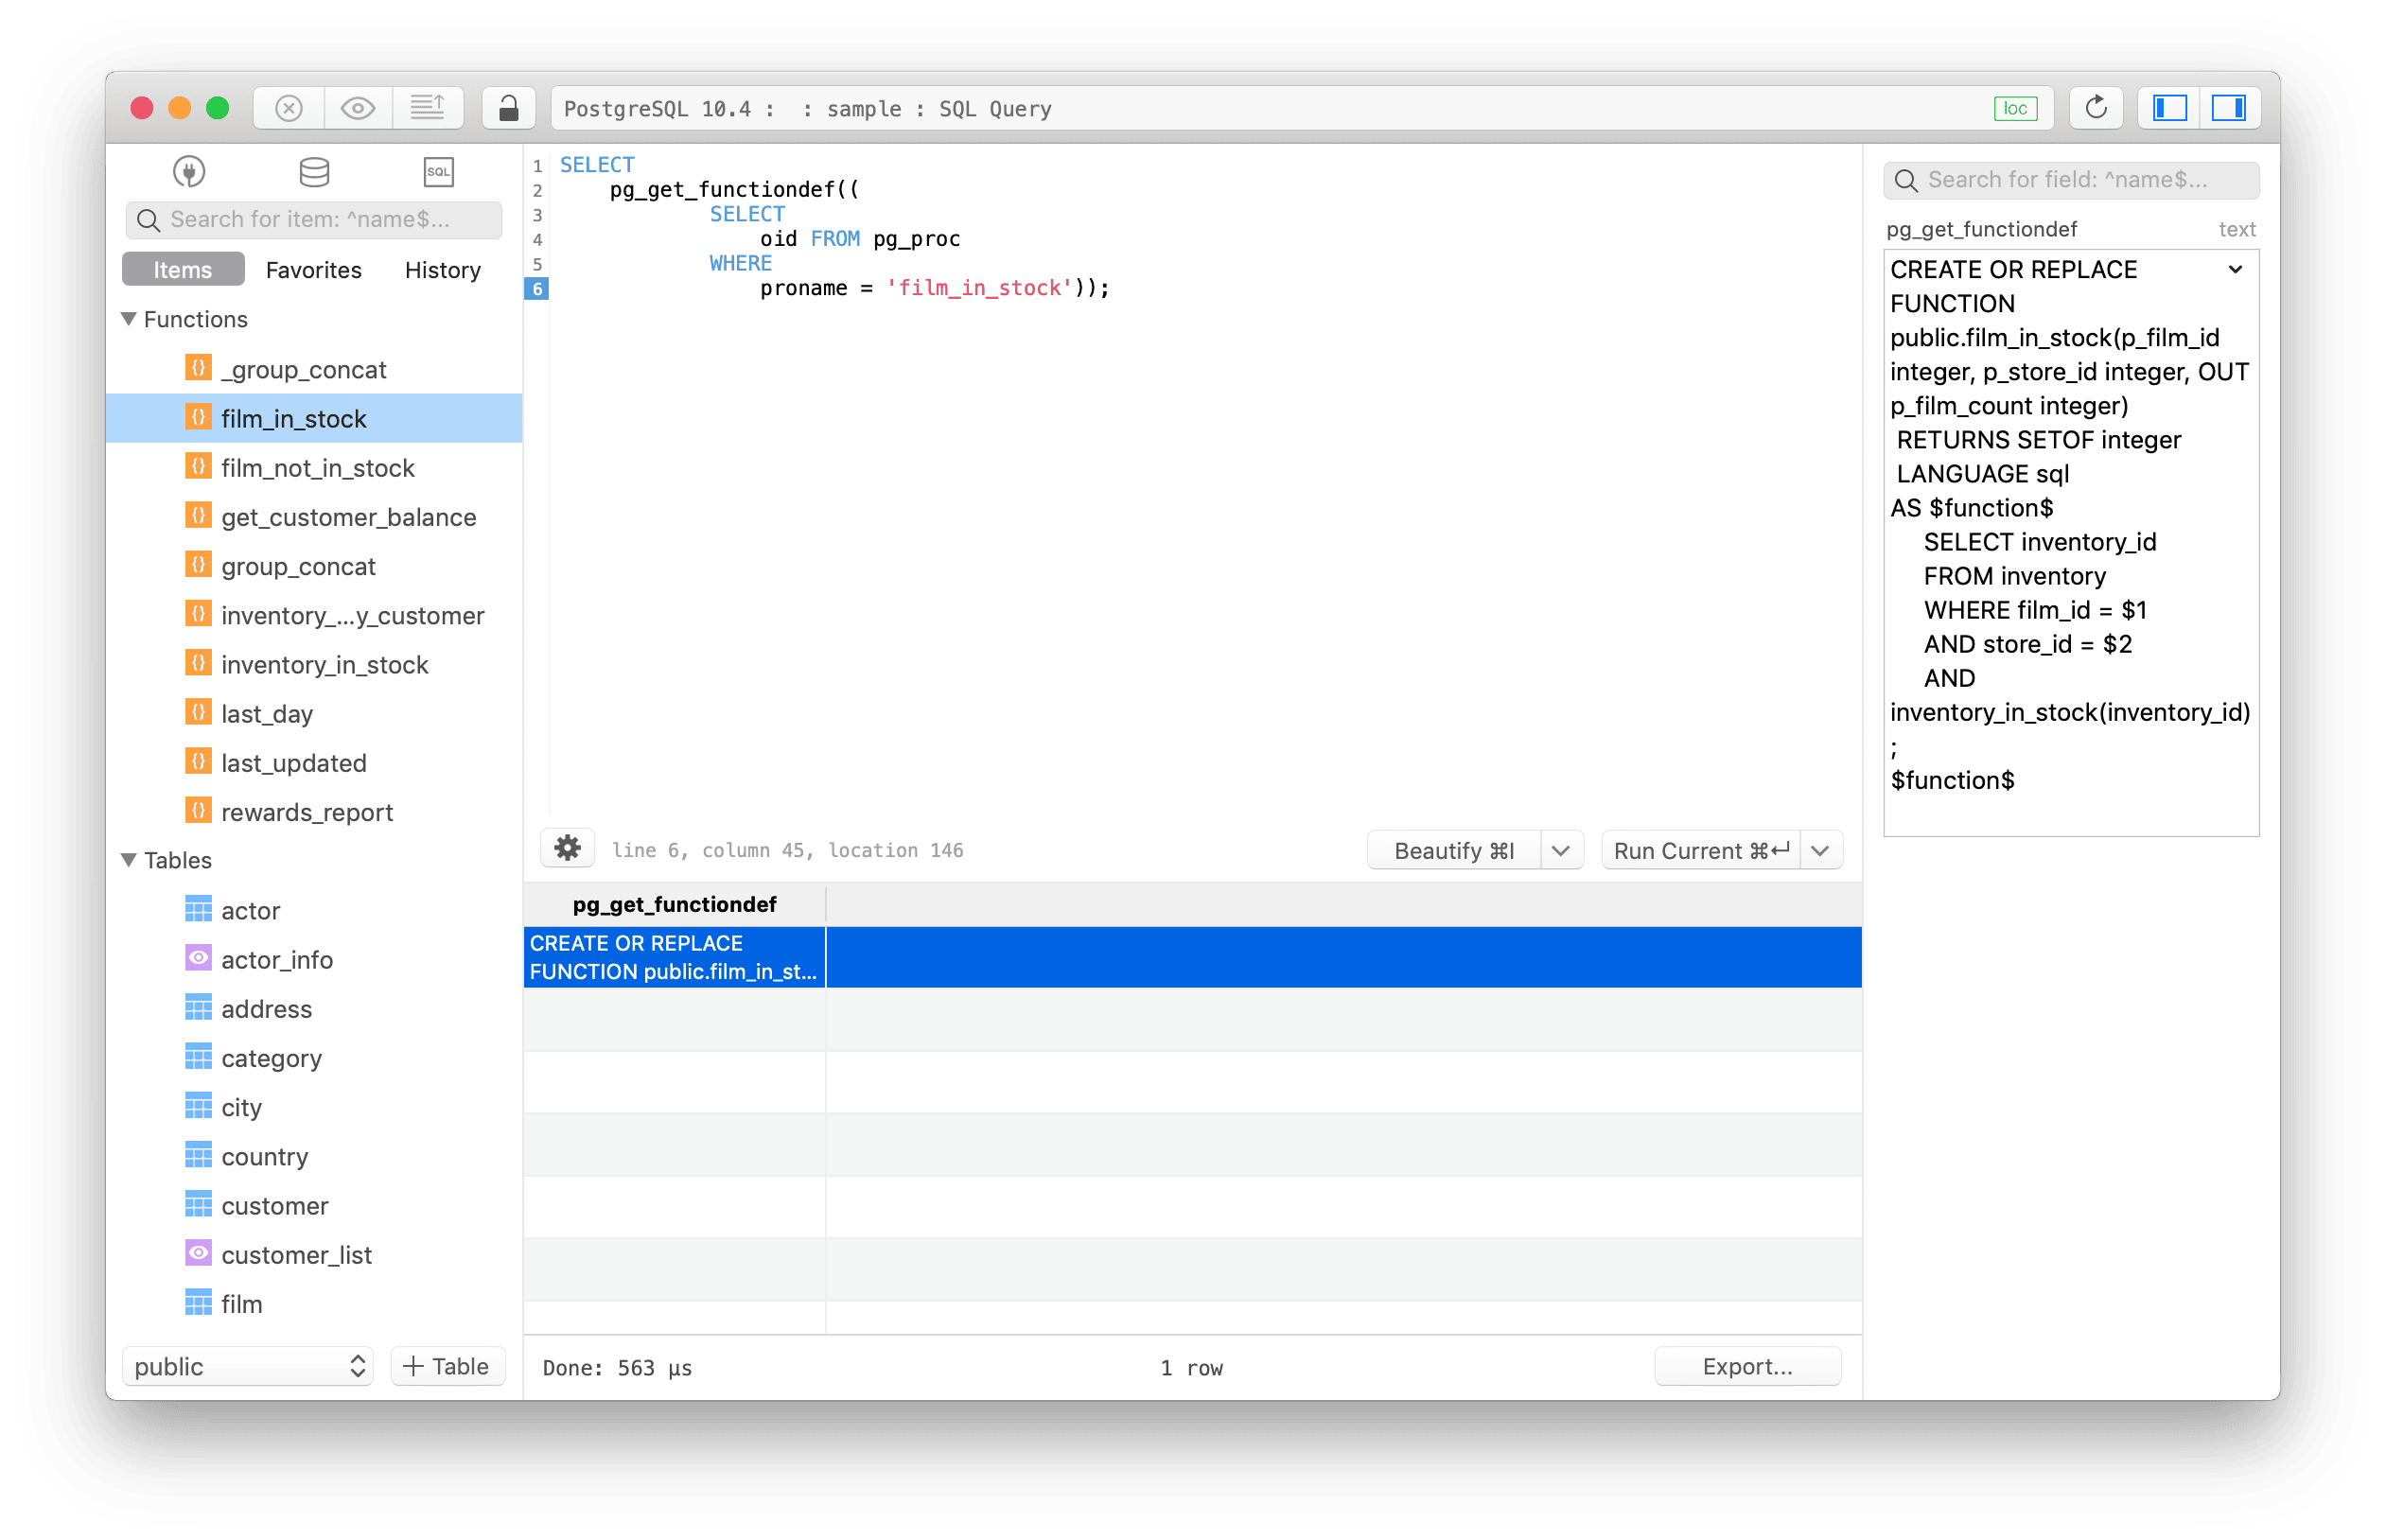Click the lock icon in toolbar
The image size is (2386, 1540).
coord(508,108)
